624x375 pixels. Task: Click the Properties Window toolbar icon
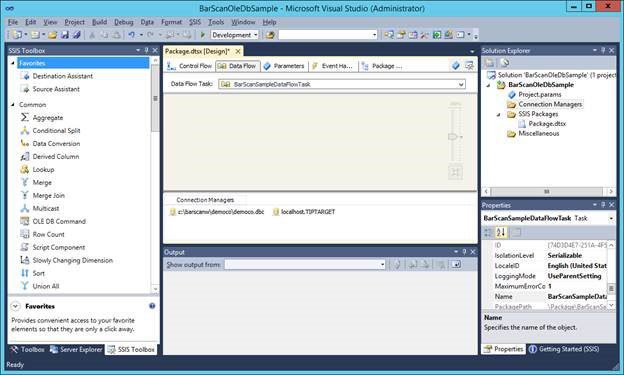401,35
